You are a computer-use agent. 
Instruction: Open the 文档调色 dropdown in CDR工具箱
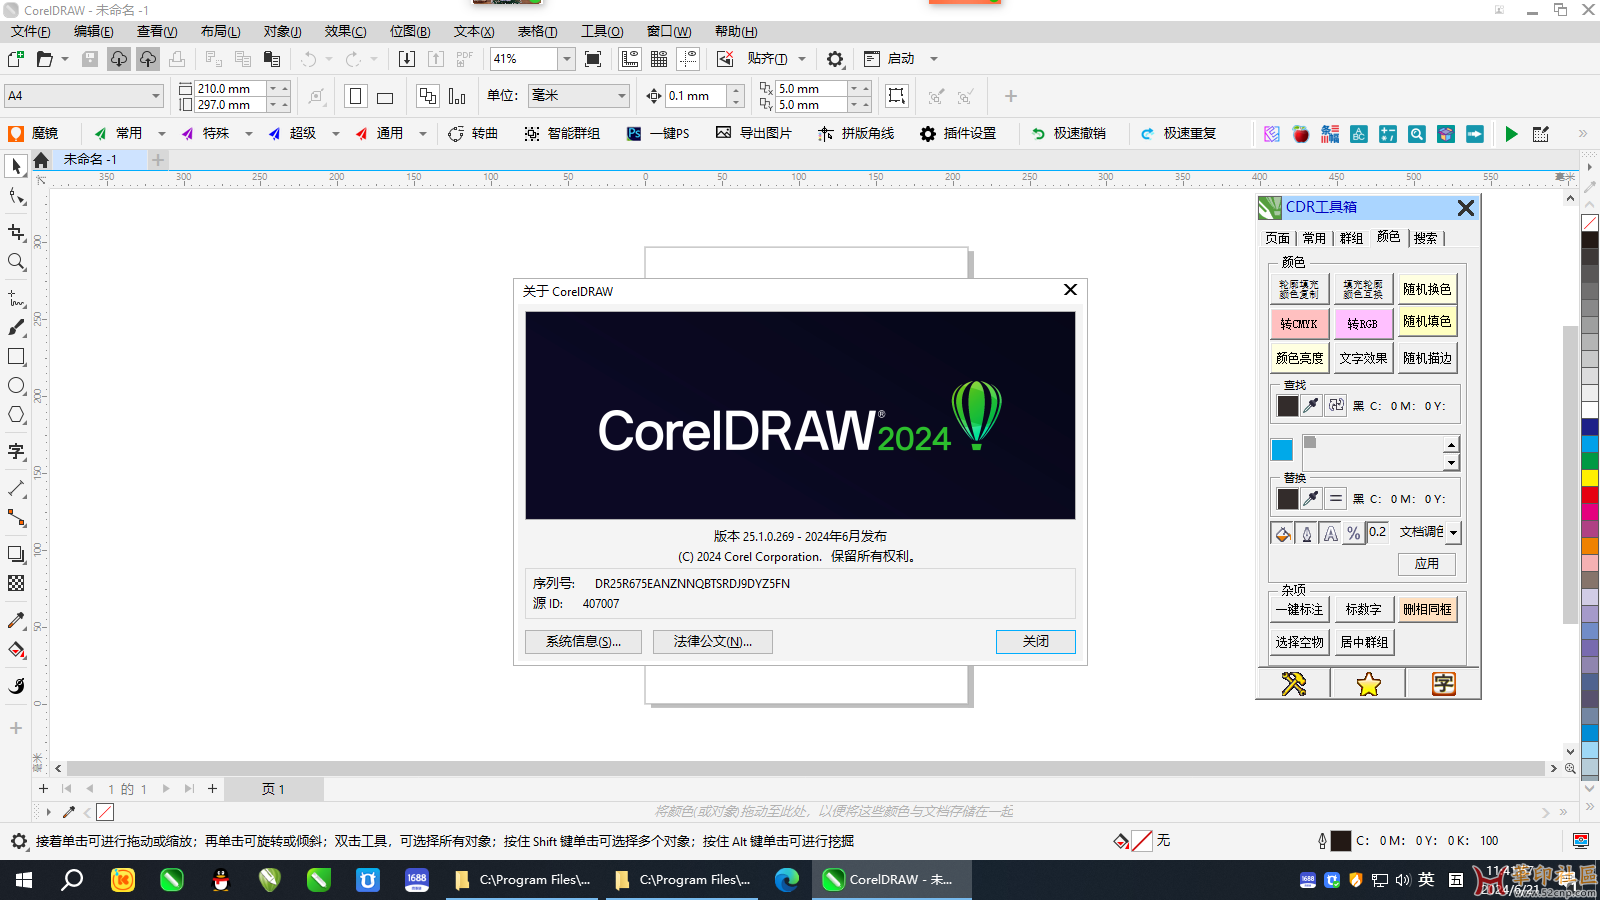tap(1454, 533)
